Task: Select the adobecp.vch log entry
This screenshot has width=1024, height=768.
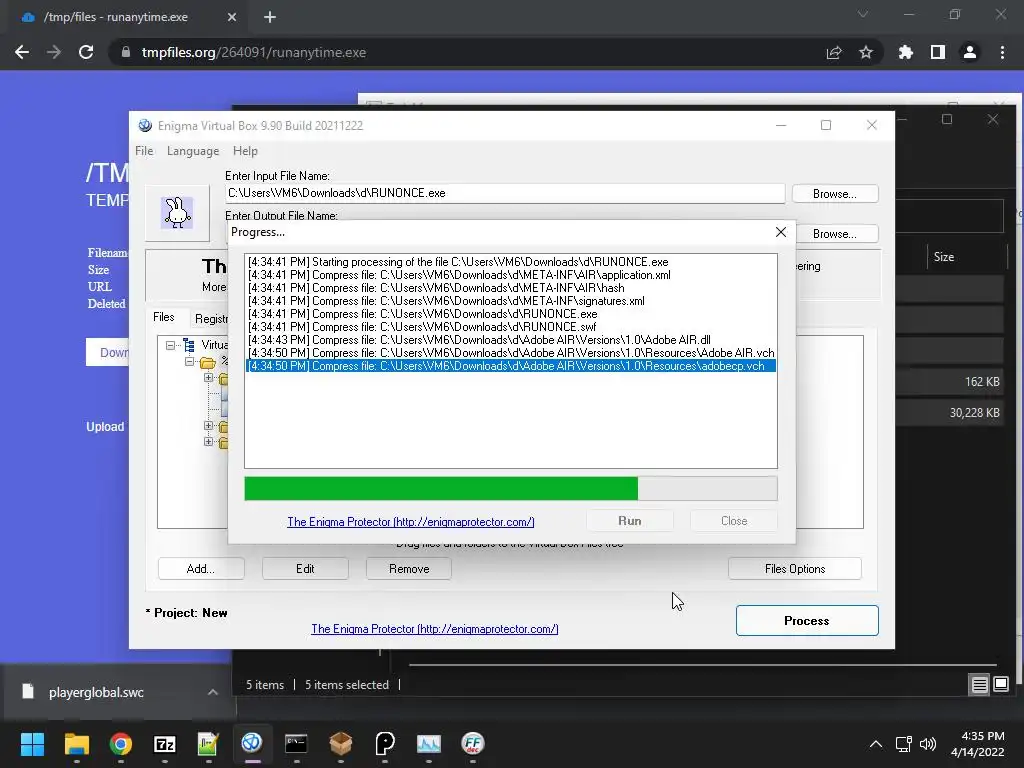Action: pyautogui.click(x=511, y=366)
